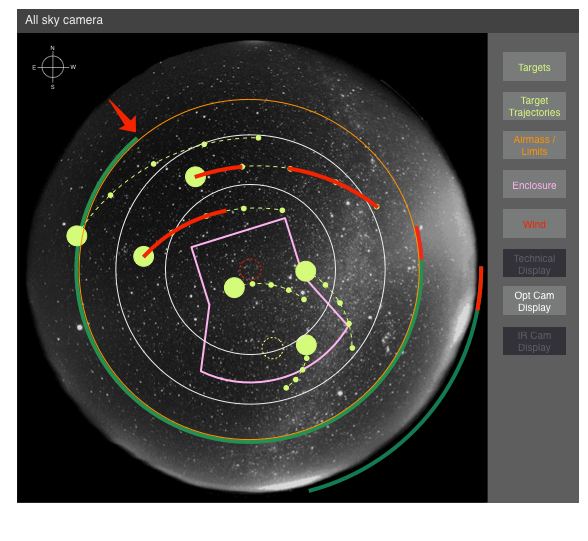Select the large green target left of the red dashed circle
Image resolution: width=588 pixels, height=541 pixels.
(234, 288)
